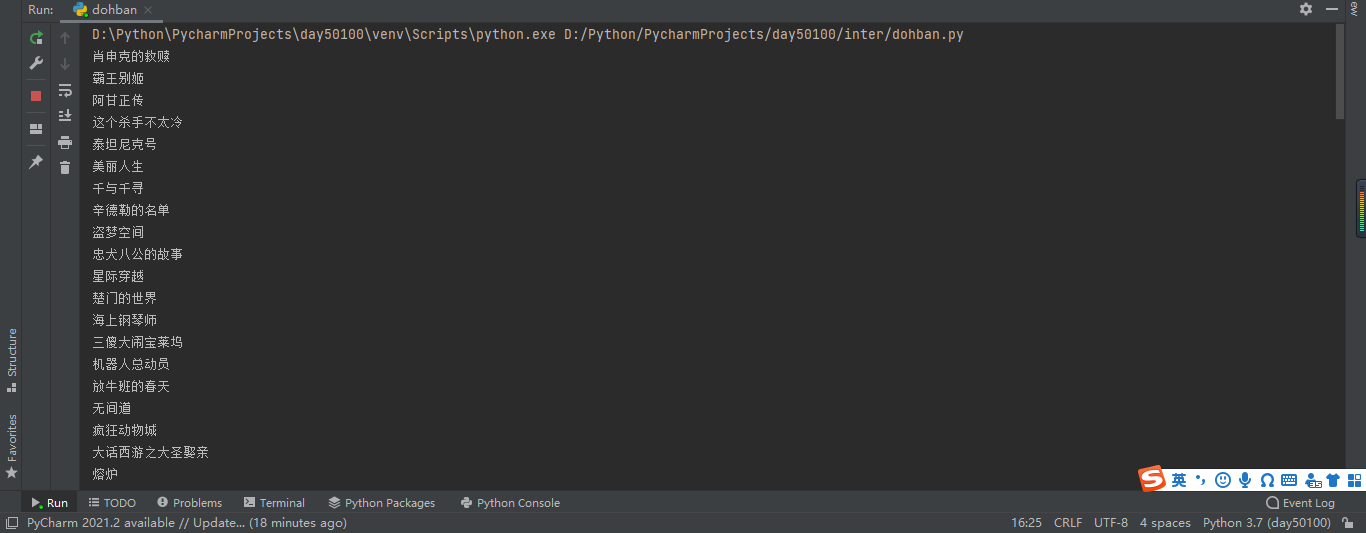Open the Python Console tab
The height and width of the screenshot is (533, 1366).
(510, 503)
